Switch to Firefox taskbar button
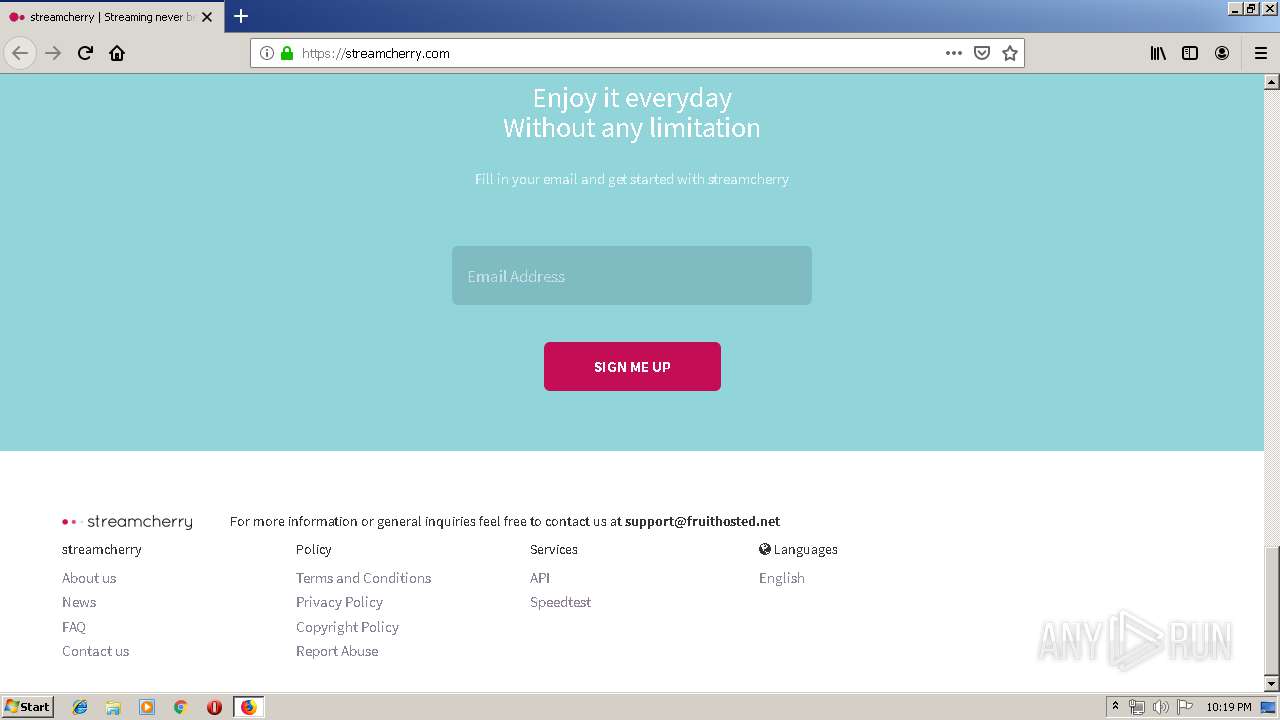Viewport: 1280px width, 720px height. 248,707
